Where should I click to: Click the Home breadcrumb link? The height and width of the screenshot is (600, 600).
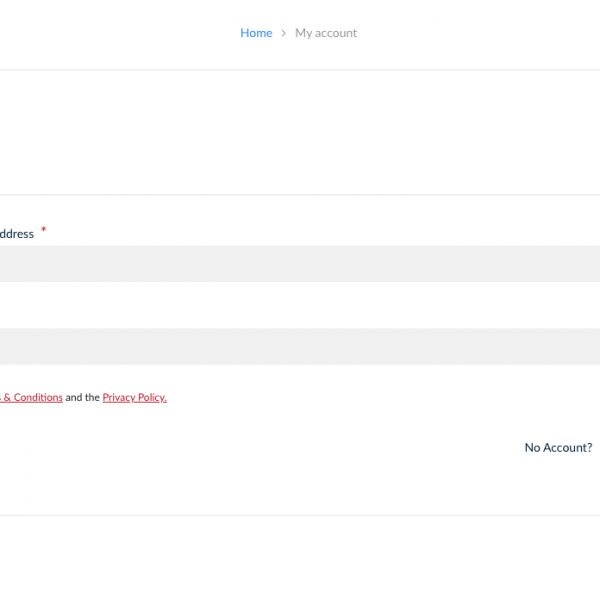[x=256, y=33]
